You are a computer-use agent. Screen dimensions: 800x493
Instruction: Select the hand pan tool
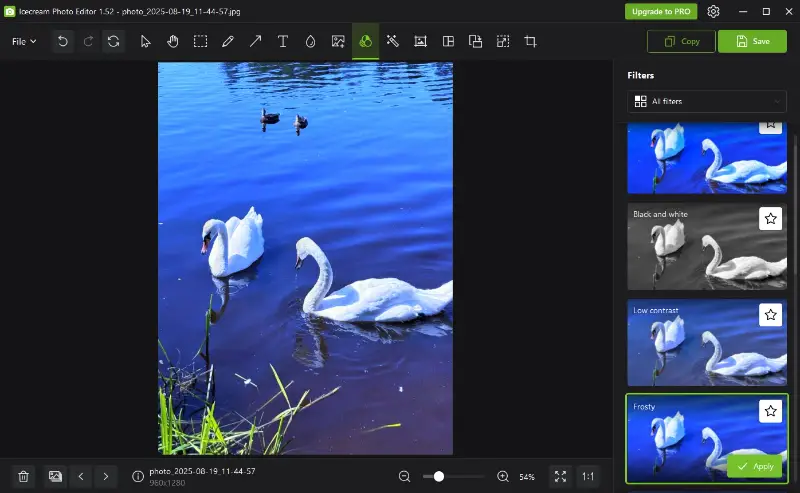[173, 41]
